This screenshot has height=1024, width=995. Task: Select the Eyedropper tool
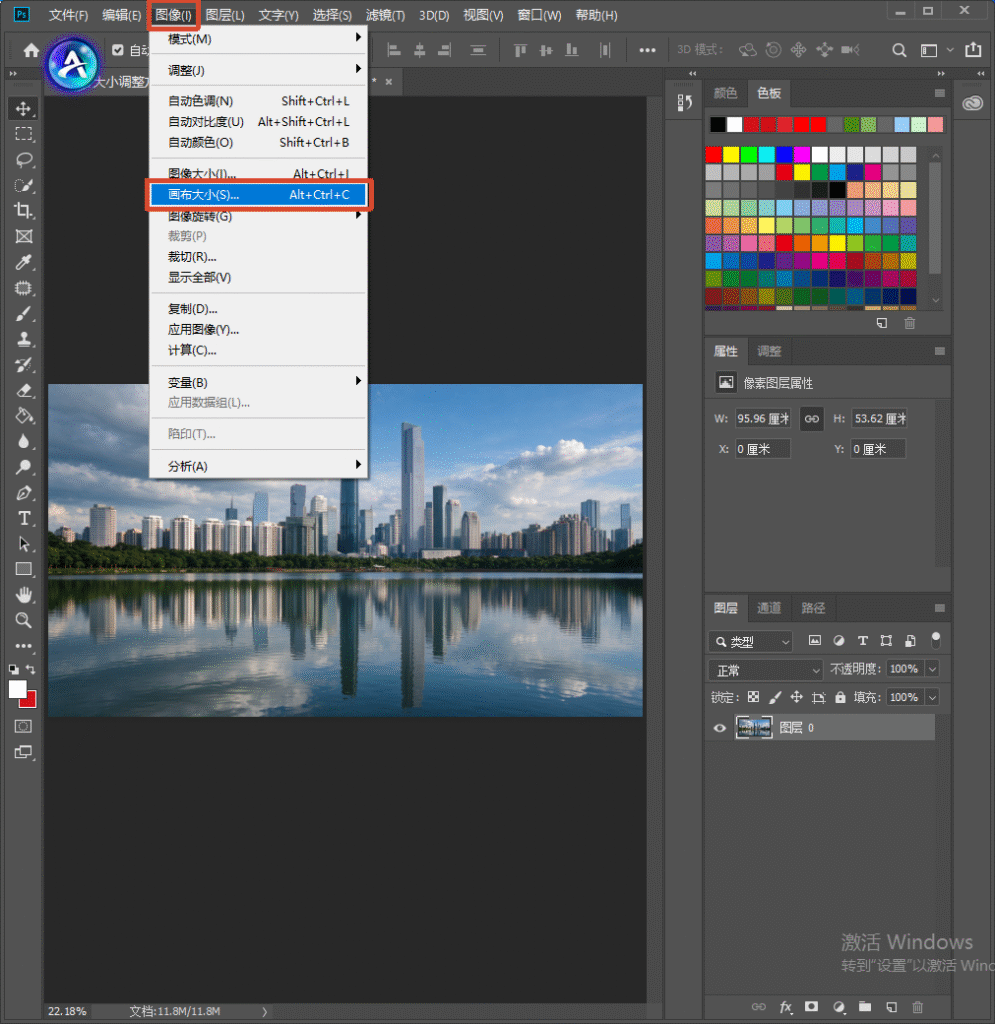[x=24, y=263]
